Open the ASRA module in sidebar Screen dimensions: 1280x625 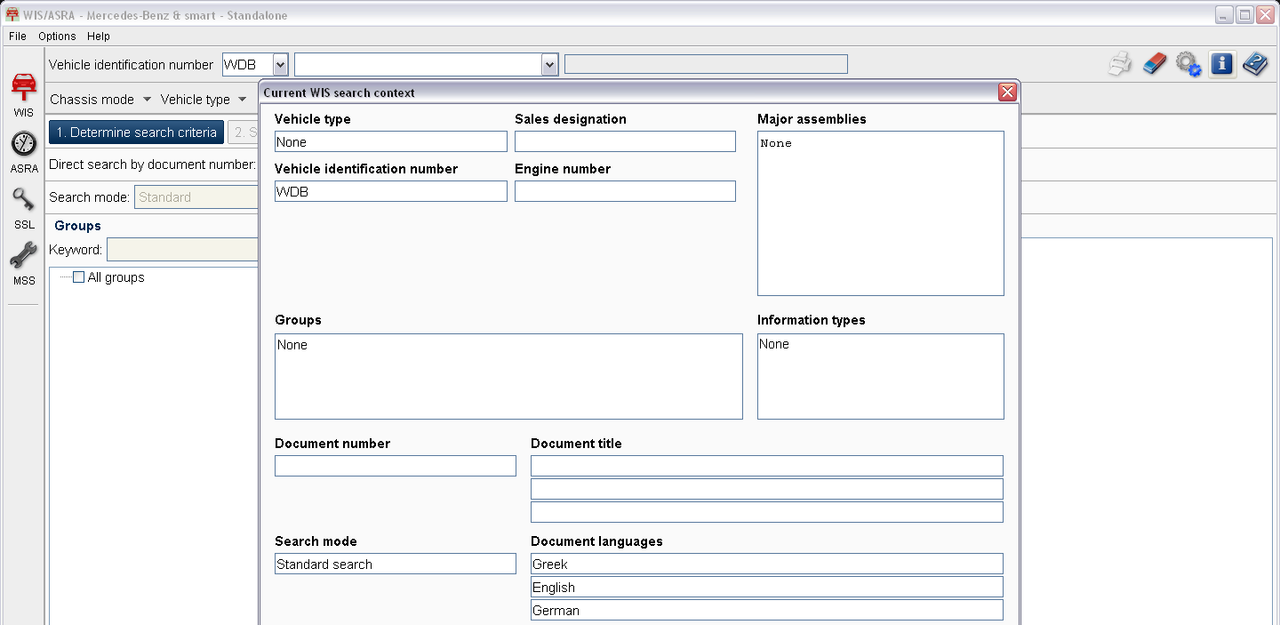click(23, 152)
